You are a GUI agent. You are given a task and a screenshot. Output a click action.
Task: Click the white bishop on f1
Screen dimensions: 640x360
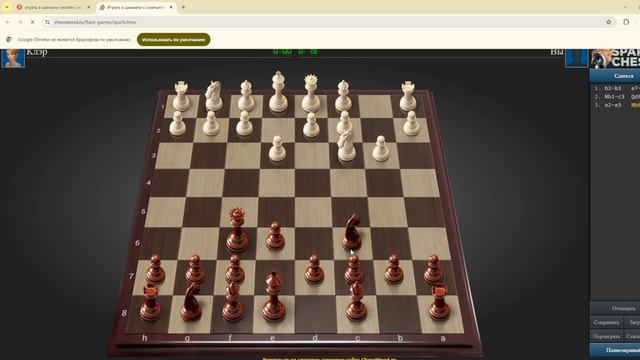246,96
